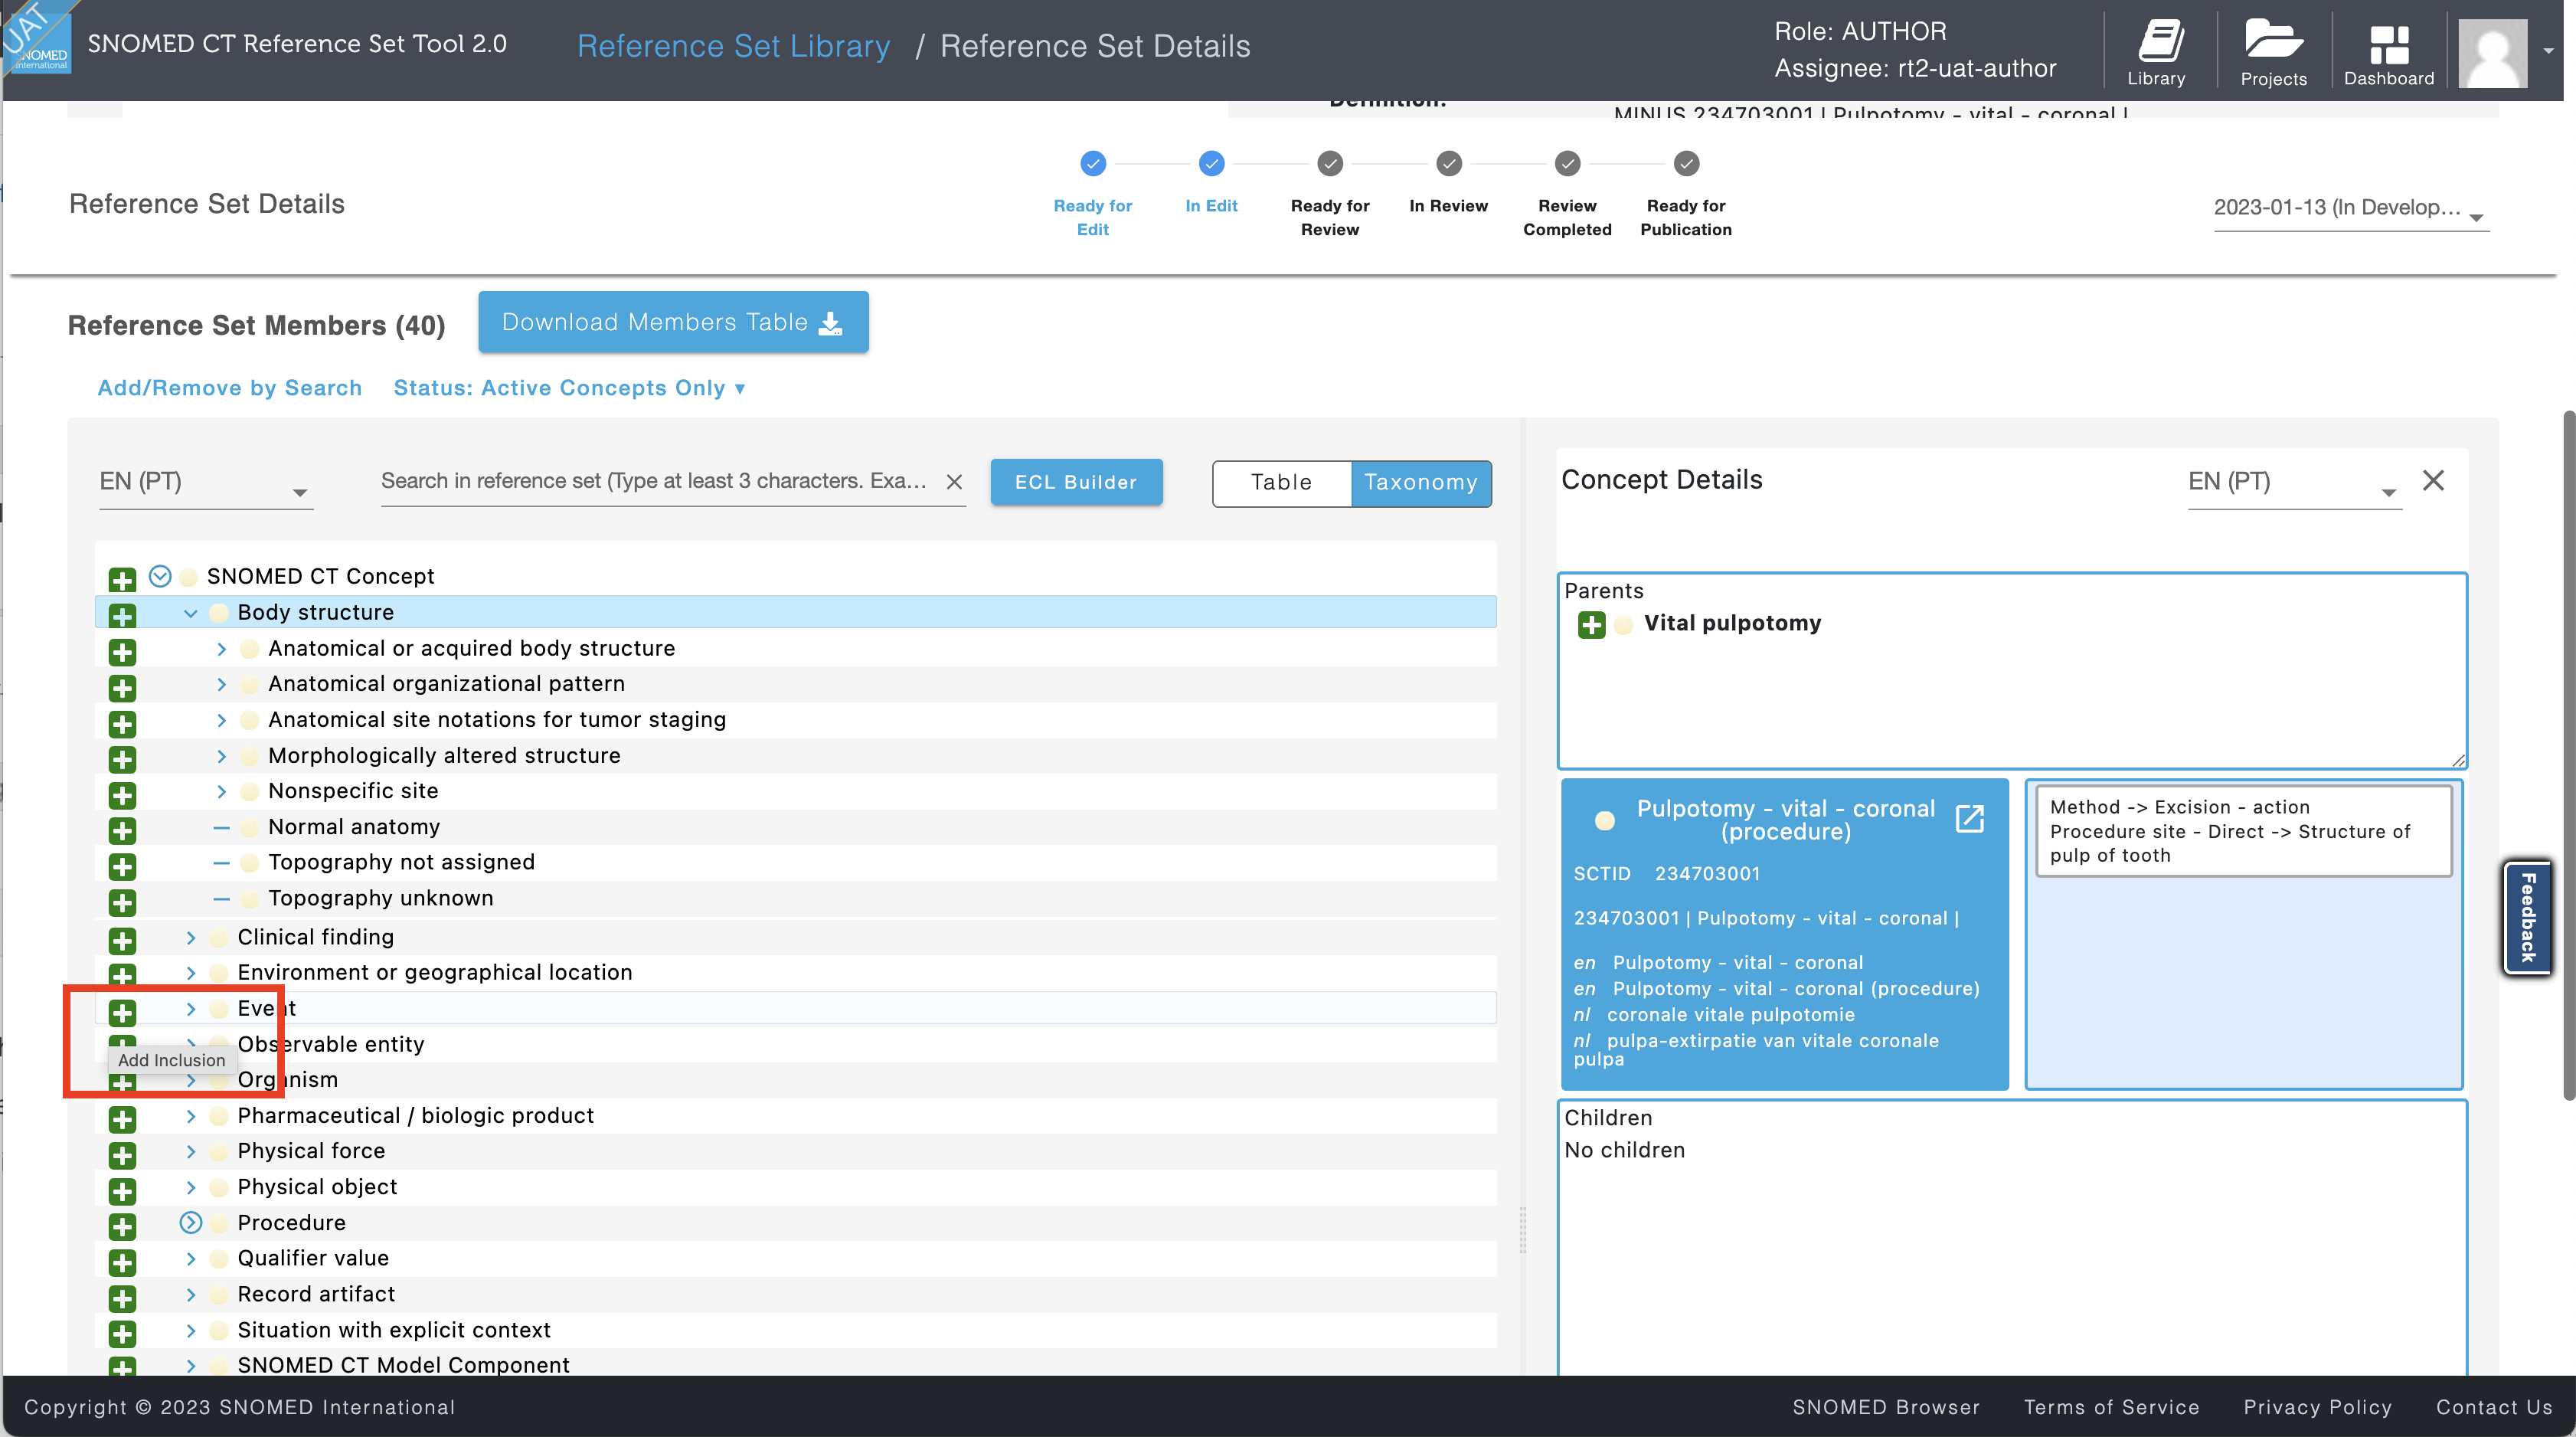Expand the Physical object node

(190, 1187)
